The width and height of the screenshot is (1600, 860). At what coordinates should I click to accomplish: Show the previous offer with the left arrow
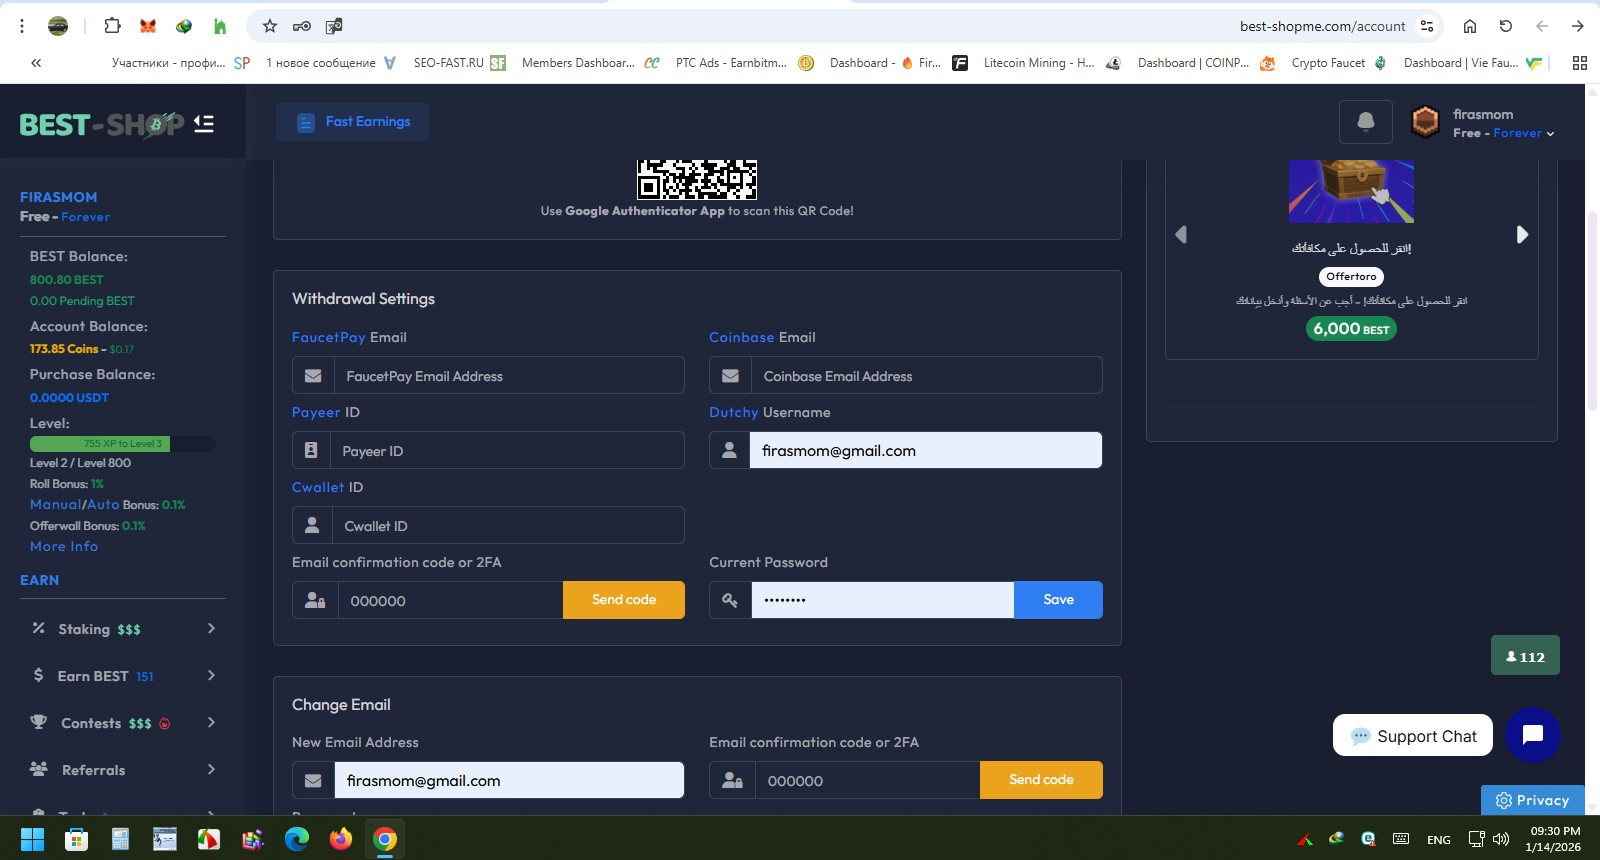[1181, 234]
